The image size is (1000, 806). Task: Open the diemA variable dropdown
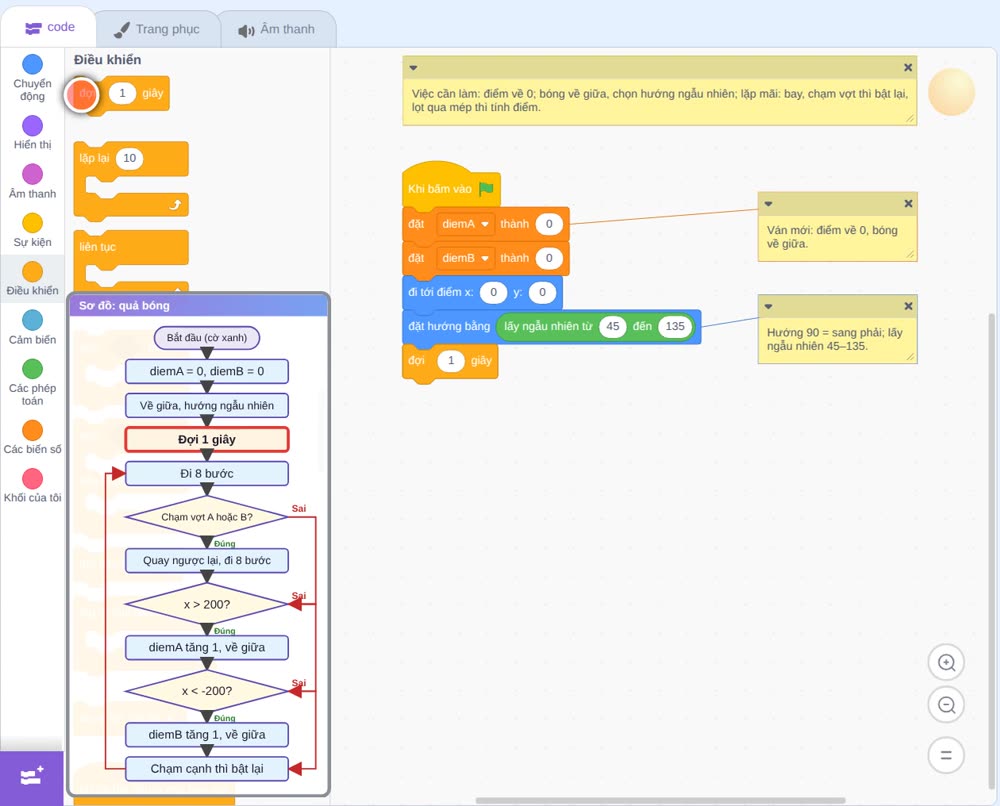(465, 224)
